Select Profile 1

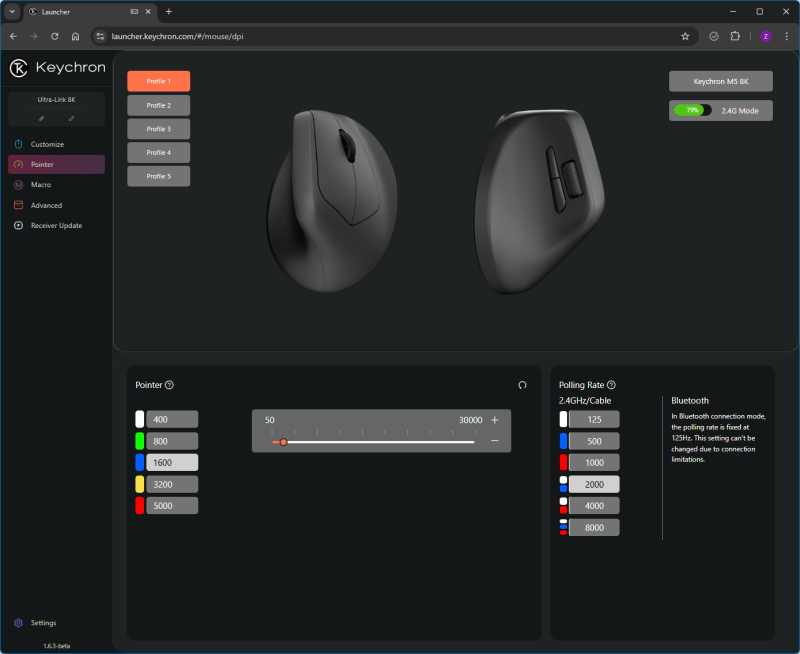159,81
